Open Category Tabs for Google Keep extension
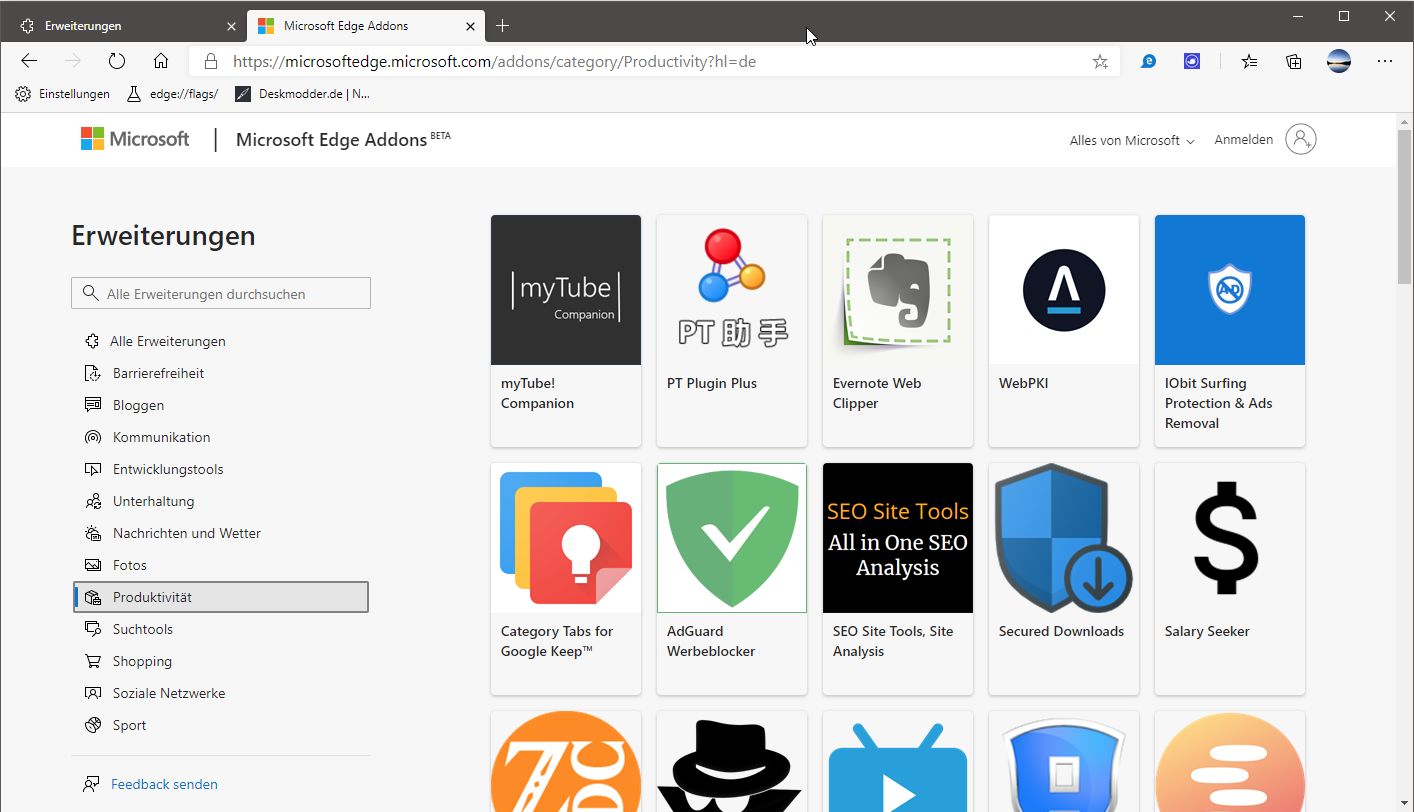The width and height of the screenshot is (1414, 812). click(566, 579)
